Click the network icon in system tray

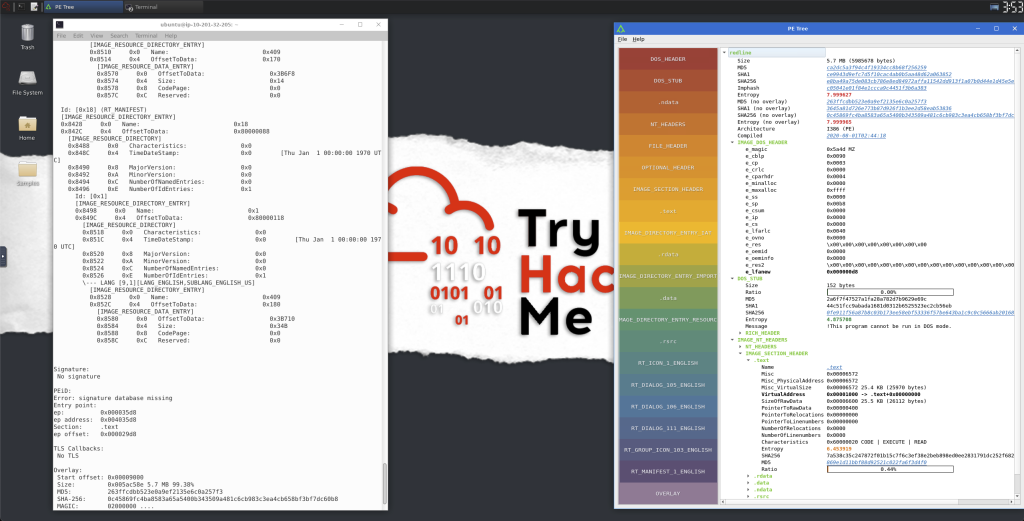994,7
